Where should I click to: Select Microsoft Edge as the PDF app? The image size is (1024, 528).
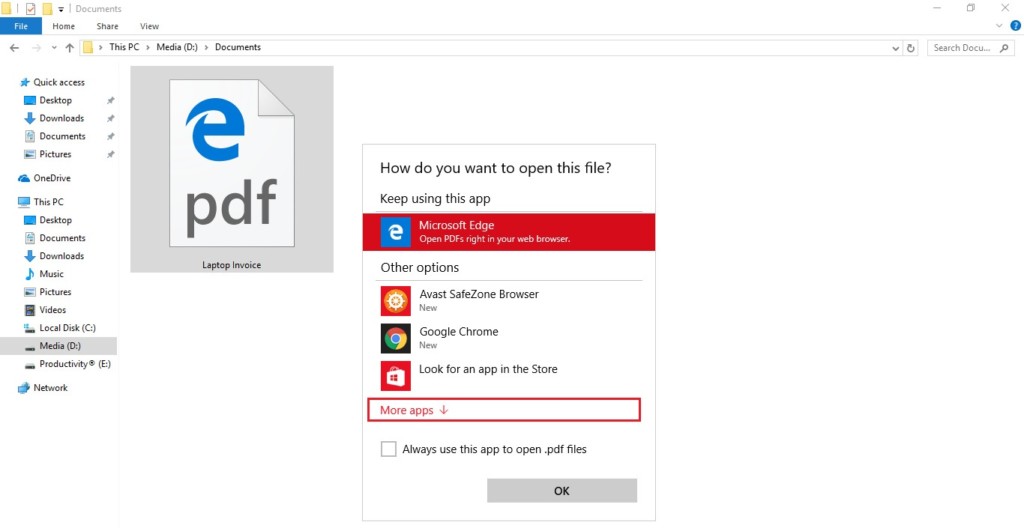[509, 232]
